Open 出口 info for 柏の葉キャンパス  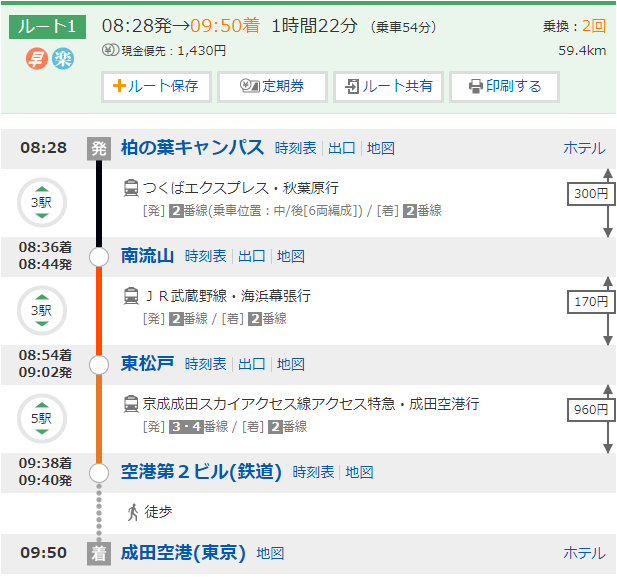342,148
